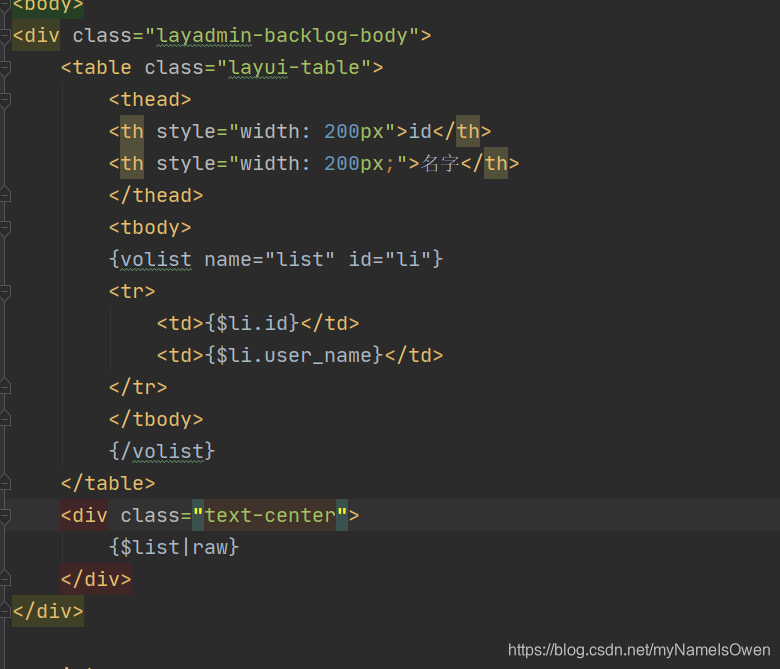This screenshot has height=669, width=780.
Task: Click the closing table tag text
Action: click(108, 483)
